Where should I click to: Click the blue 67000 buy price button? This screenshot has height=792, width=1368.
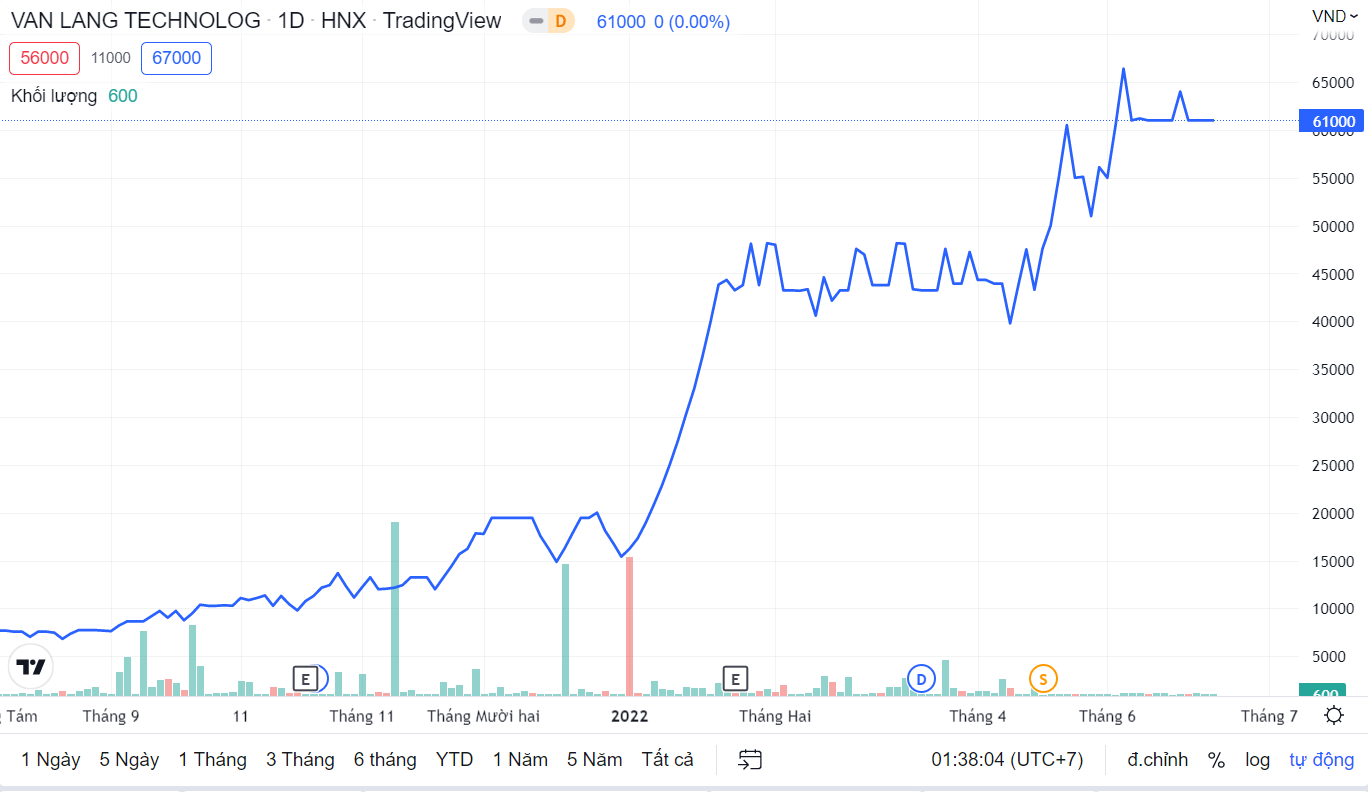(176, 58)
